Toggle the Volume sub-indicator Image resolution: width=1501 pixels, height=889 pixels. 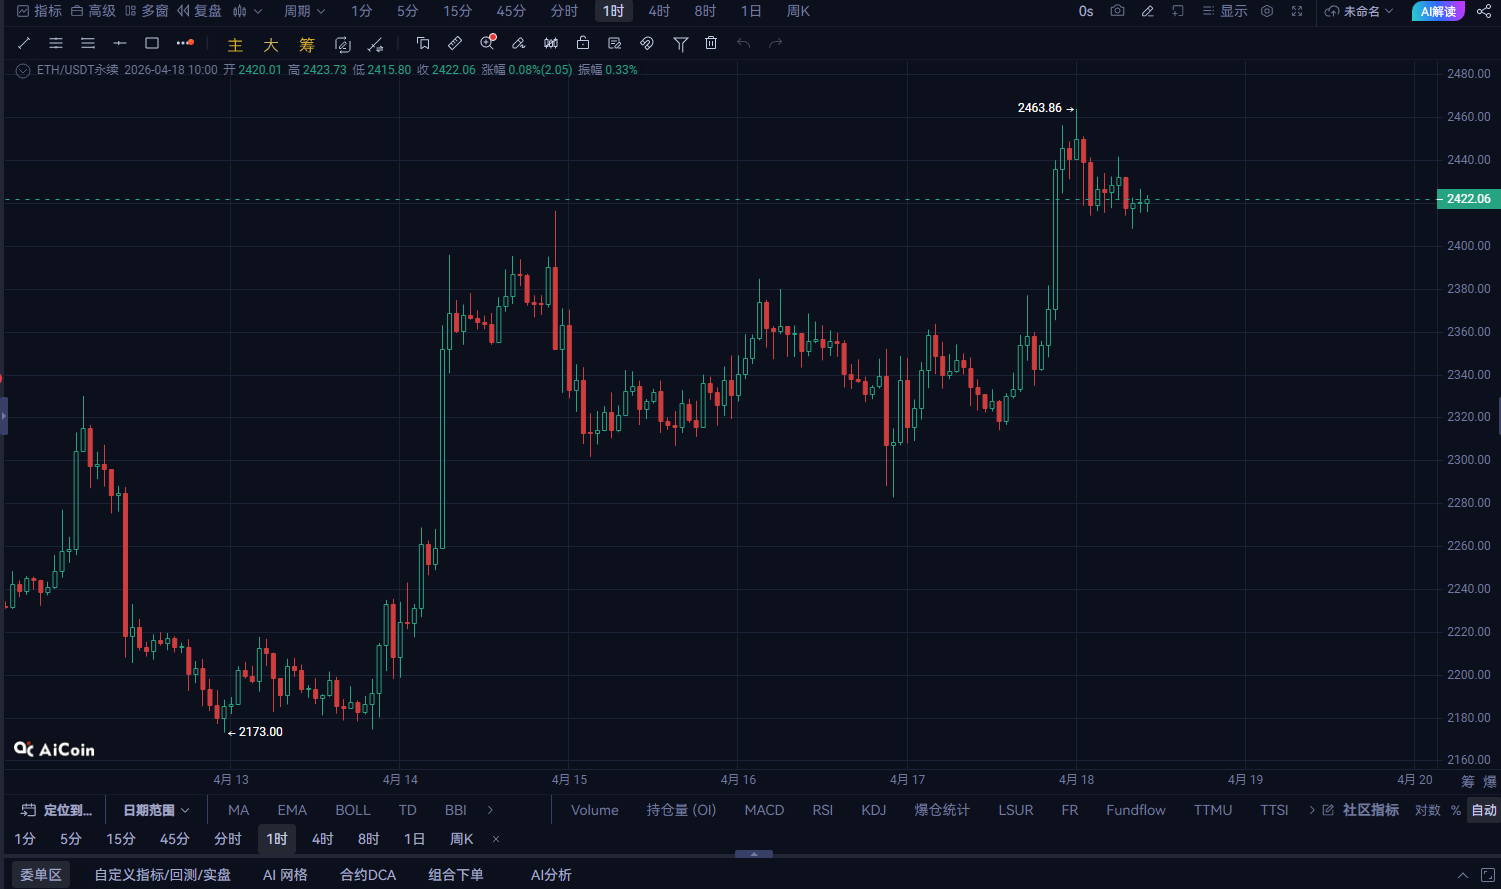click(595, 810)
